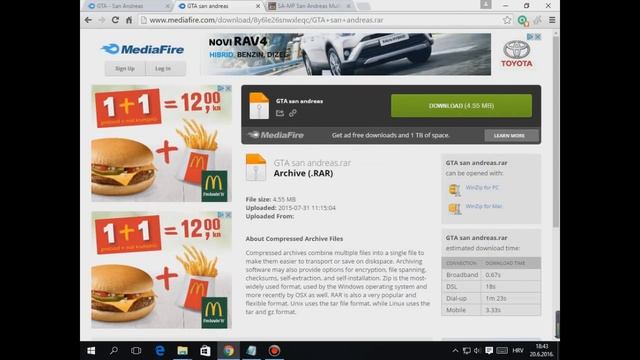Go to the home page icon

click(129, 20)
